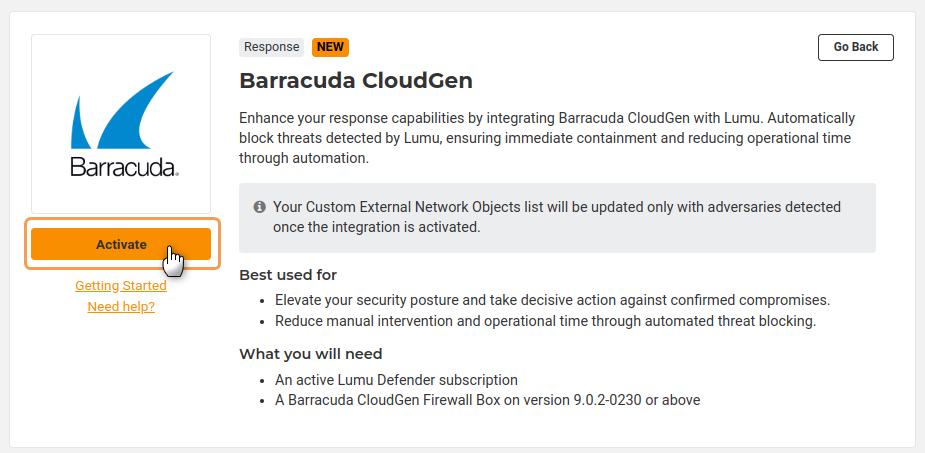The height and width of the screenshot is (453, 925).
Task: Click the orange Activate button
Action: point(120,244)
